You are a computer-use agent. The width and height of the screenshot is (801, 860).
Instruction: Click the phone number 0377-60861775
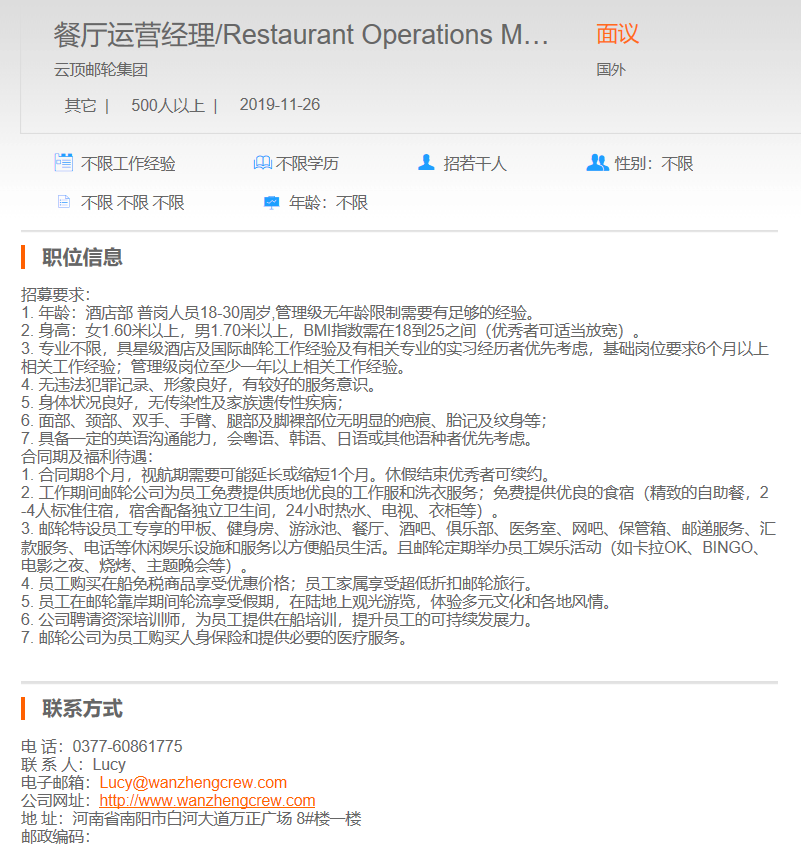coord(127,746)
